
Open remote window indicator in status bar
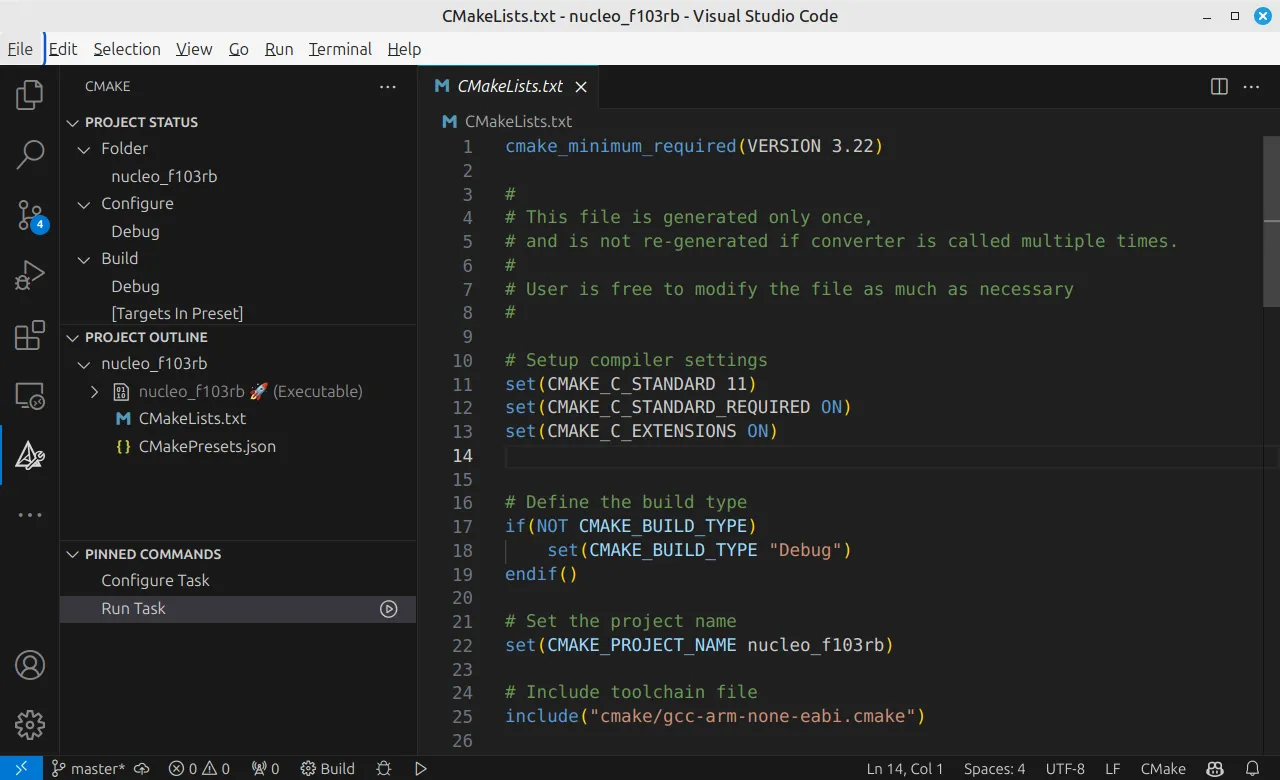21,768
